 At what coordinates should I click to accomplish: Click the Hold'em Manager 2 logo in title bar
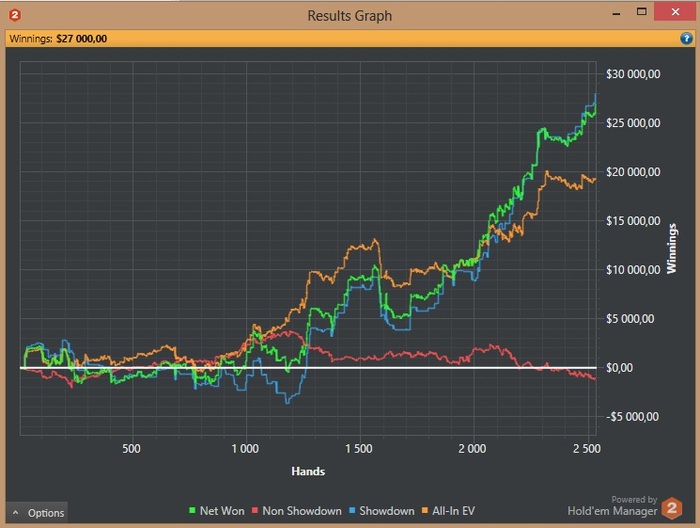[x=14, y=15]
